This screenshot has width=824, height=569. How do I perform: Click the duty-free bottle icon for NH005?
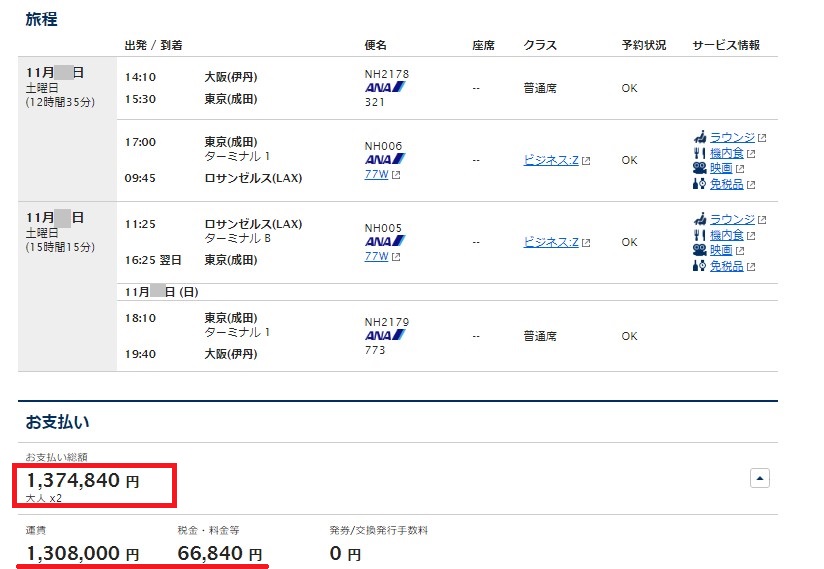point(699,266)
